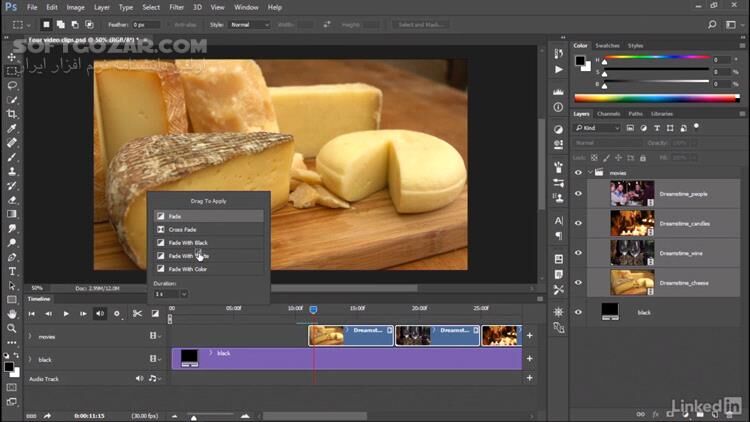Play the timeline

pos(66,313)
